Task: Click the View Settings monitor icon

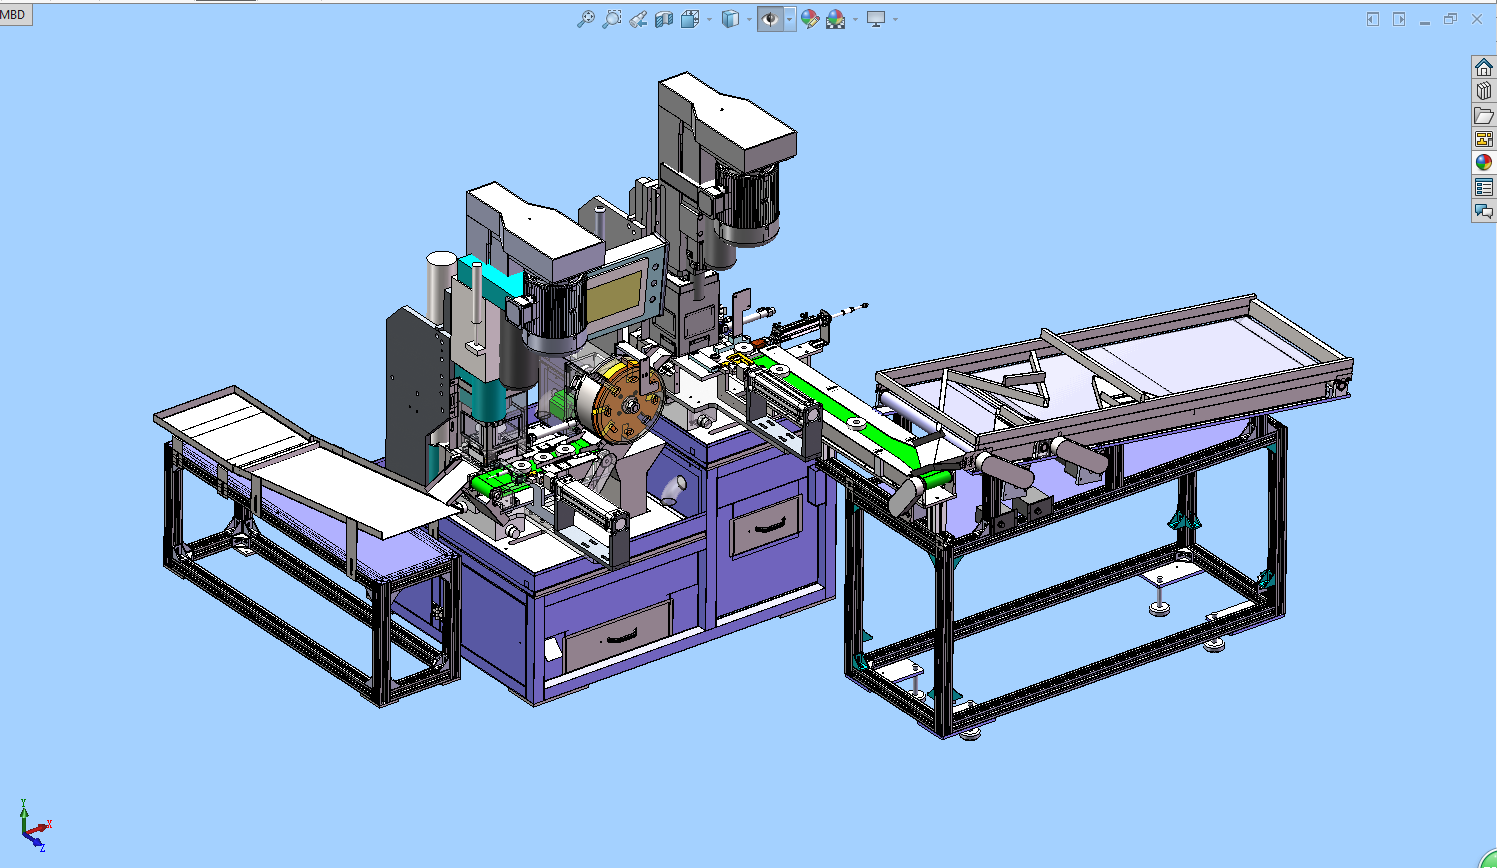Action: tap(876, 19)
